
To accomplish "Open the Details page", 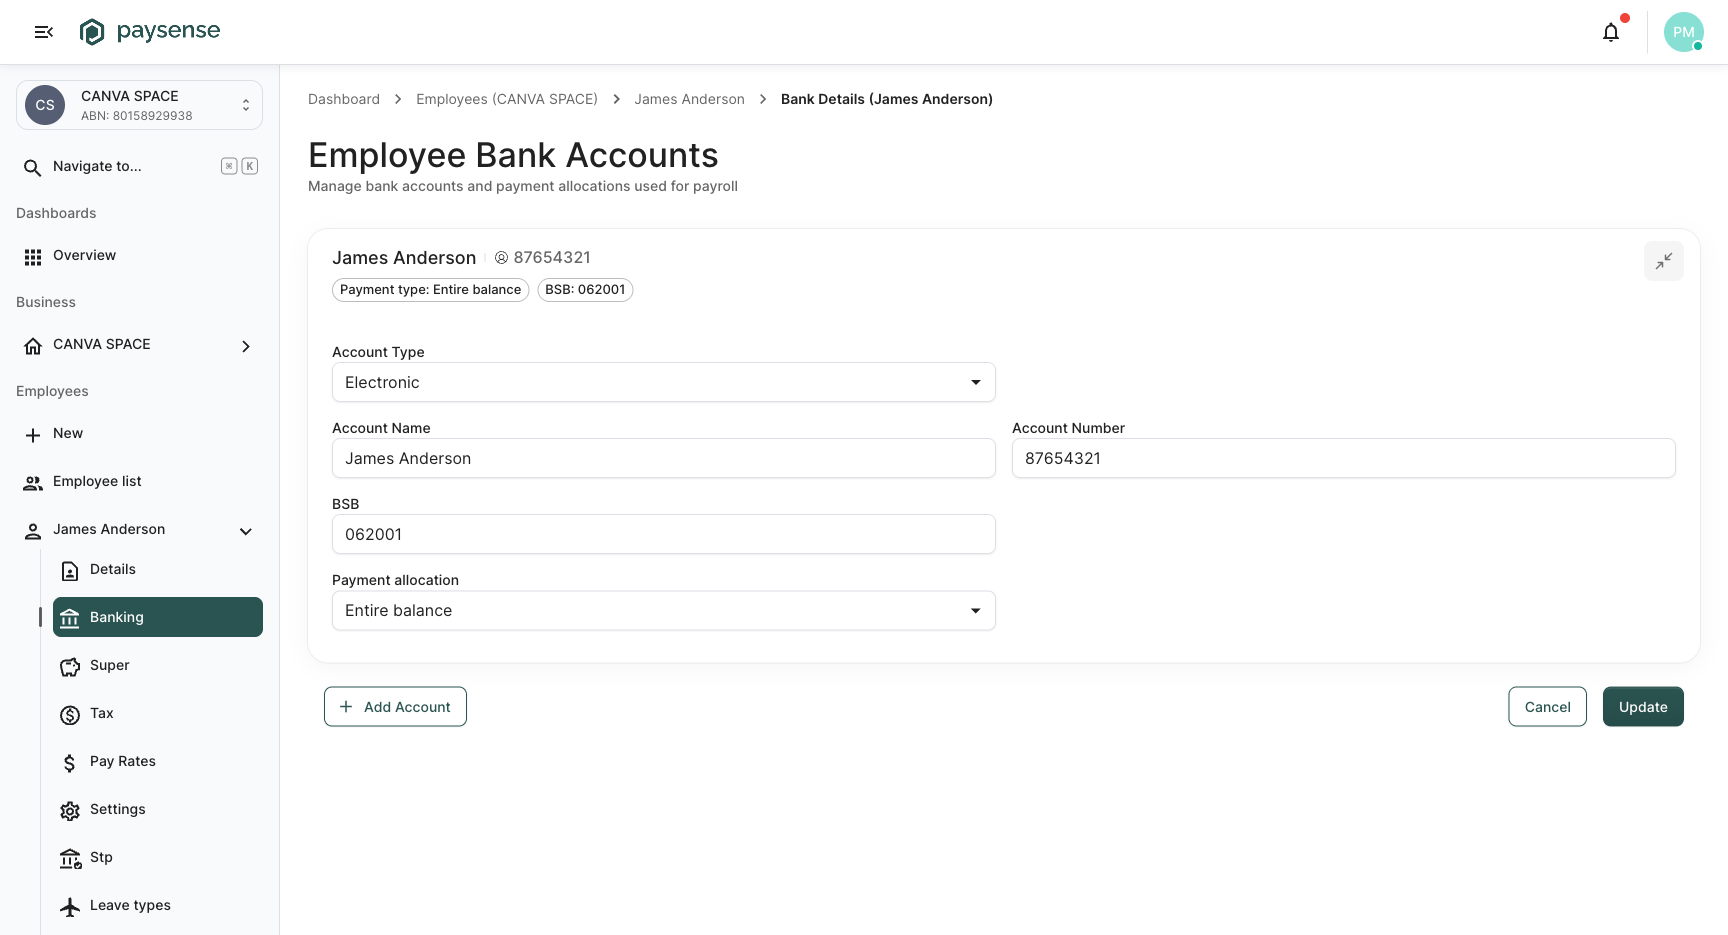I will click(158, 569).
